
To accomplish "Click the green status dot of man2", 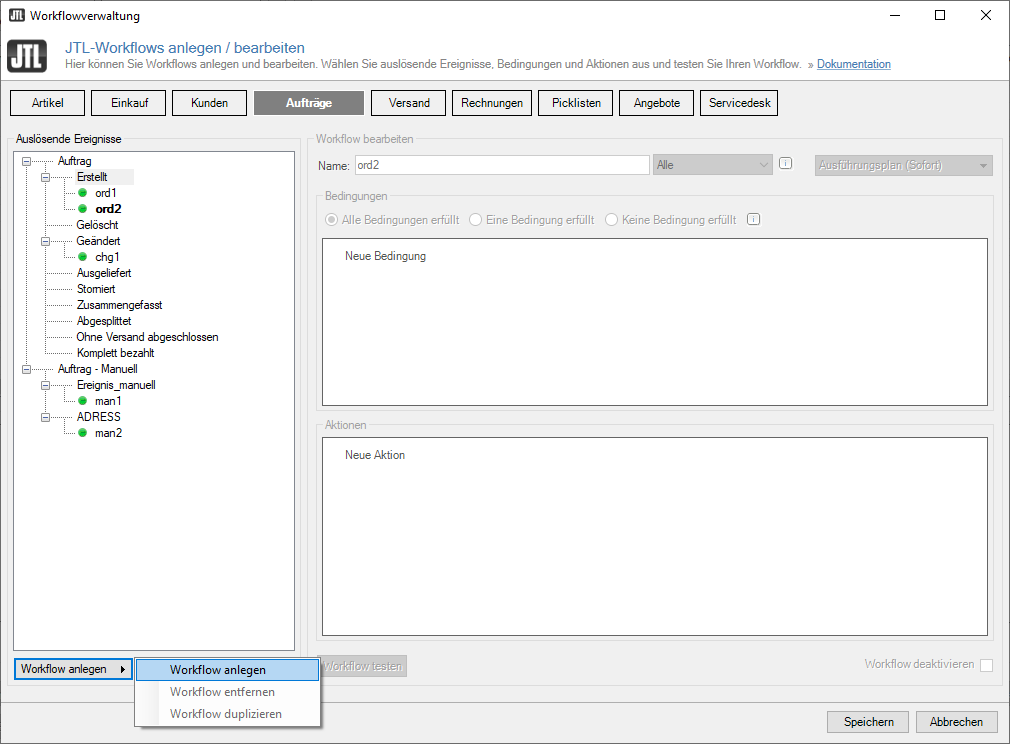I will pyautogui.click(x=82, y=433).
